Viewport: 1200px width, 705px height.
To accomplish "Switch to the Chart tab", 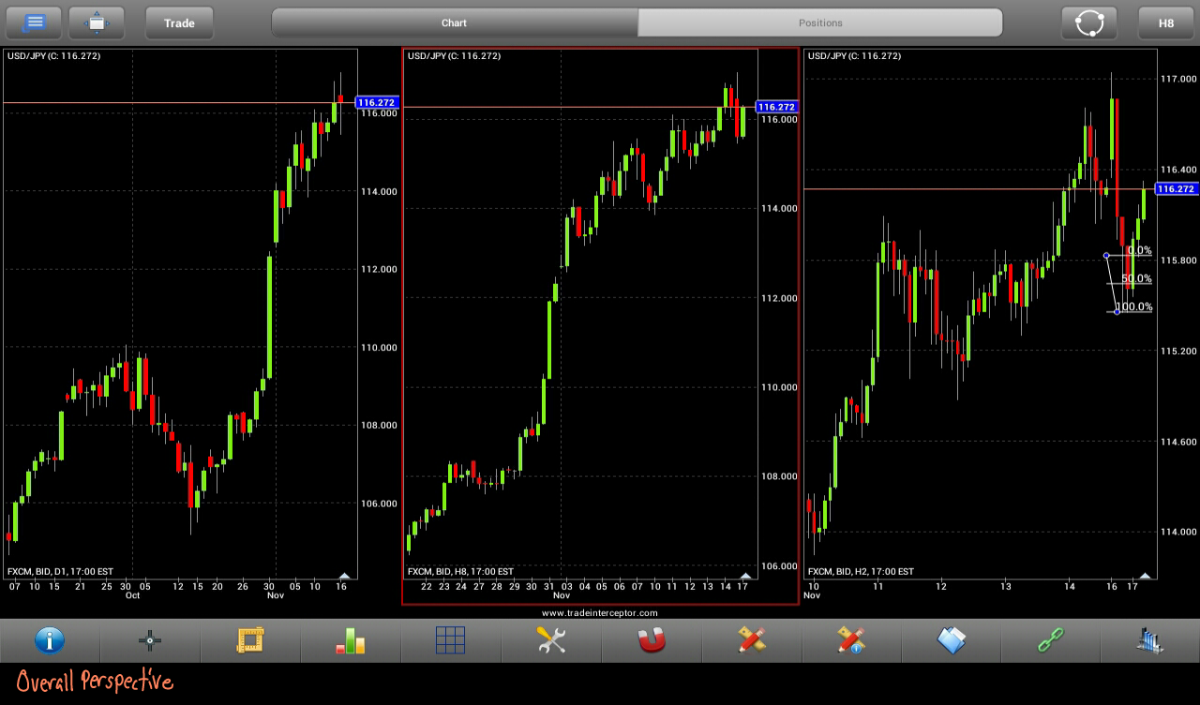I will click(454, 22).
